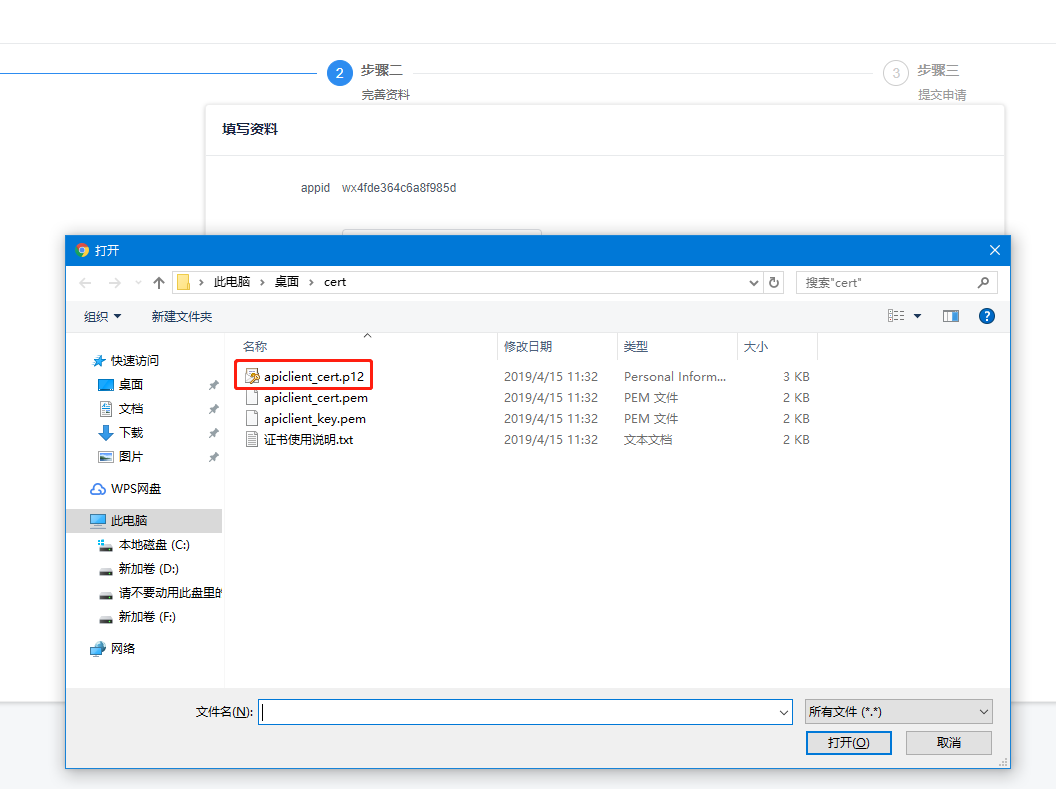1056x789 pixels.
Task: Click the pin icon next to 下载
Action: tap(213, 433)
